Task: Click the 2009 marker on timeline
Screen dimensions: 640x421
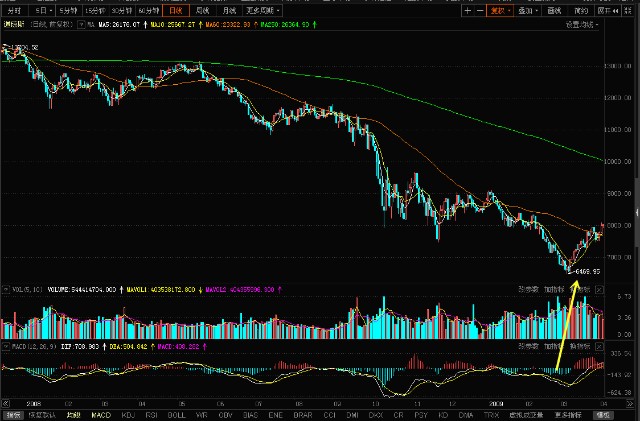Action: point(496,404)
